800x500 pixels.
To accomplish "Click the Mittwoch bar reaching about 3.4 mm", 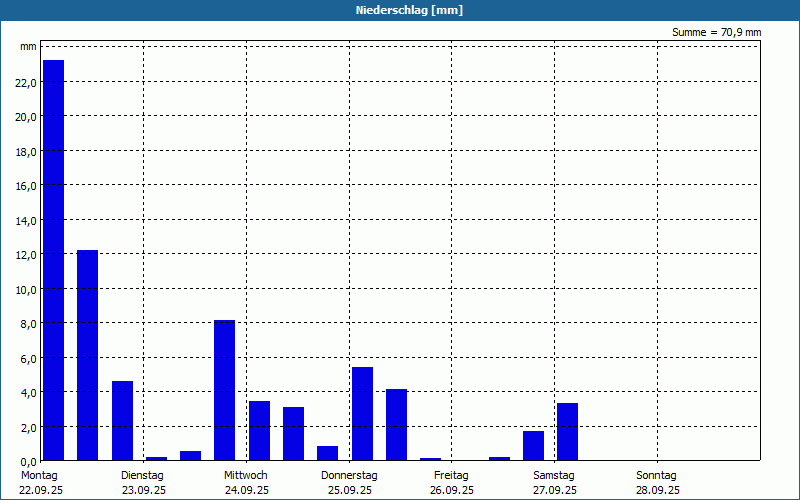I will [x=259, y=431].
